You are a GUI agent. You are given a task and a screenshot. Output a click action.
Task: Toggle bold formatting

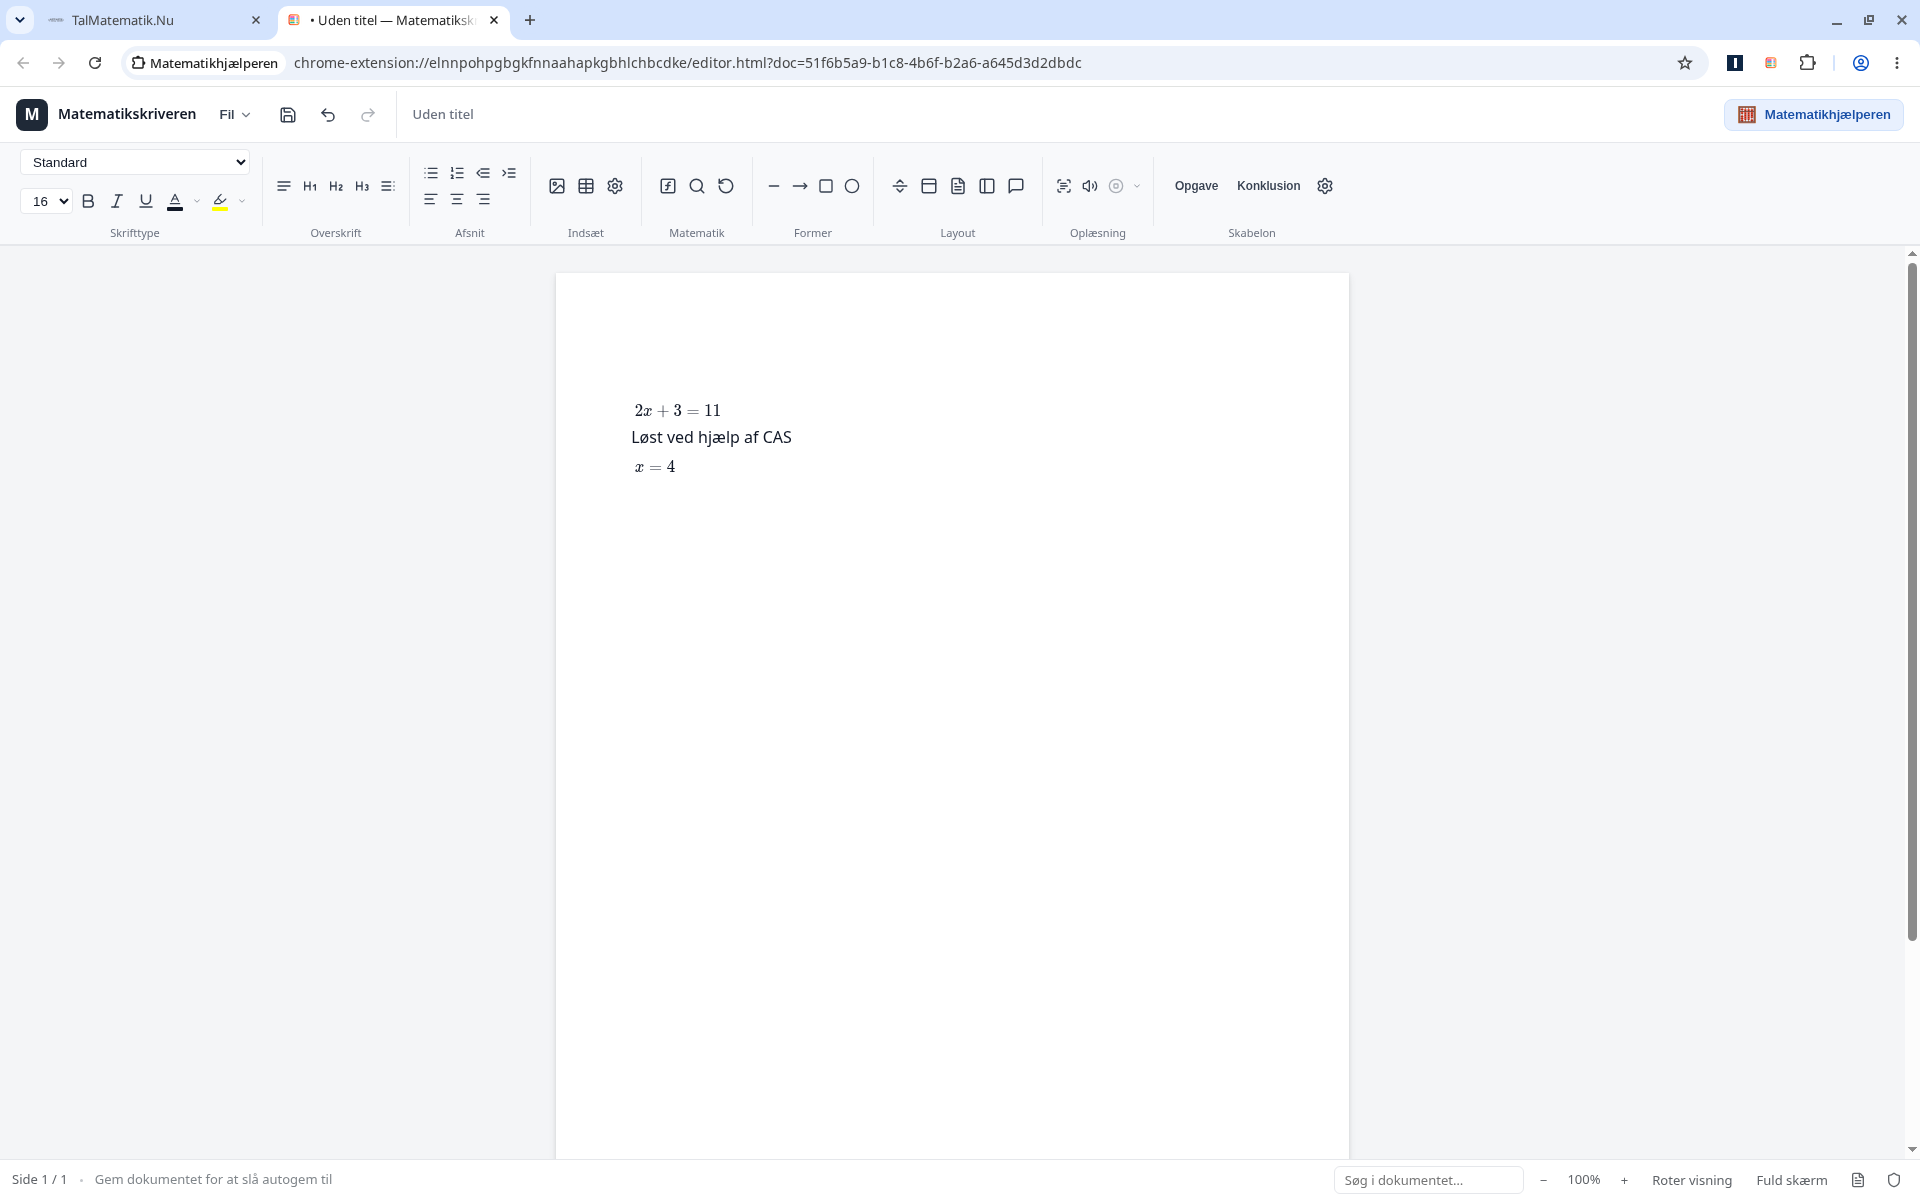point(88,201)
